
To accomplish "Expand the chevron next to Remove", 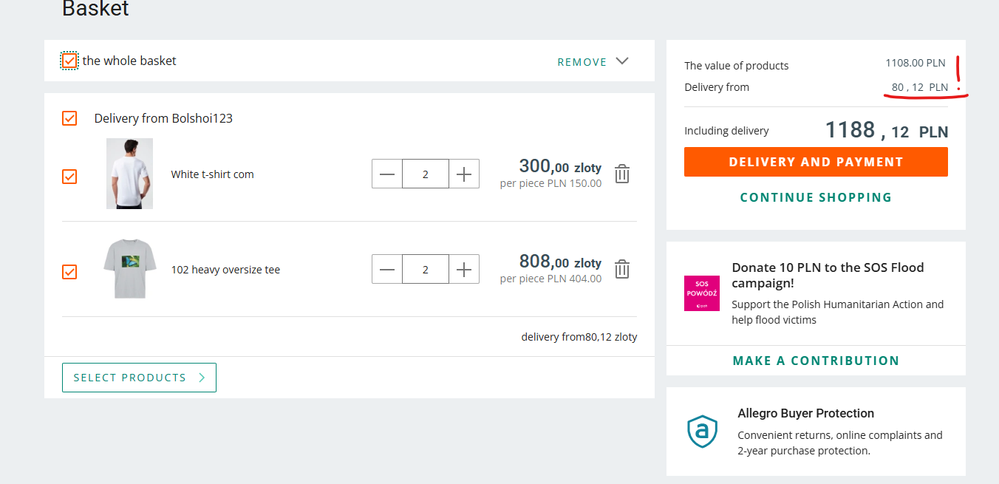I will click(622, 61).
